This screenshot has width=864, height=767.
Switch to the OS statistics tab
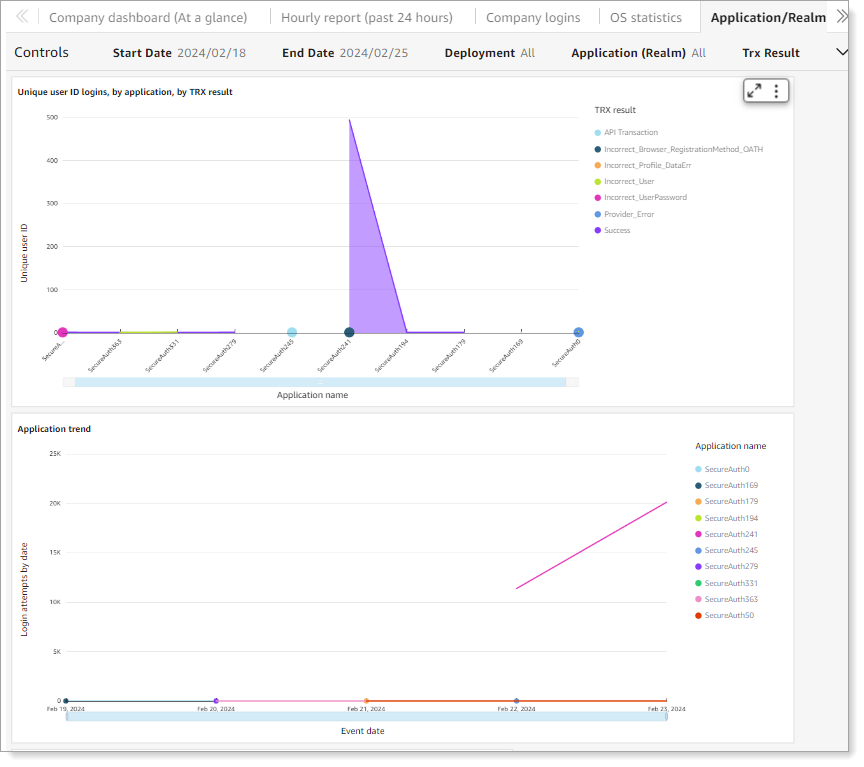coord(646,17)
